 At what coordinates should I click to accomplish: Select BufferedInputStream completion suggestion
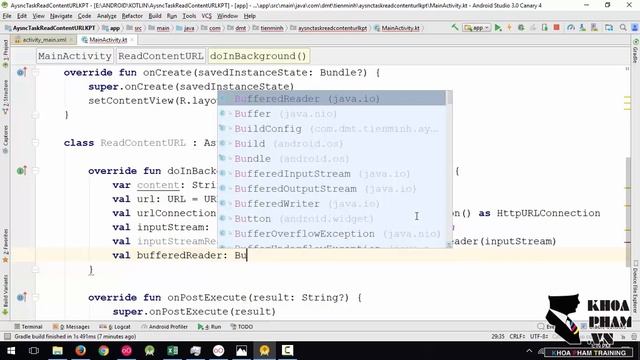click(332, 174)
